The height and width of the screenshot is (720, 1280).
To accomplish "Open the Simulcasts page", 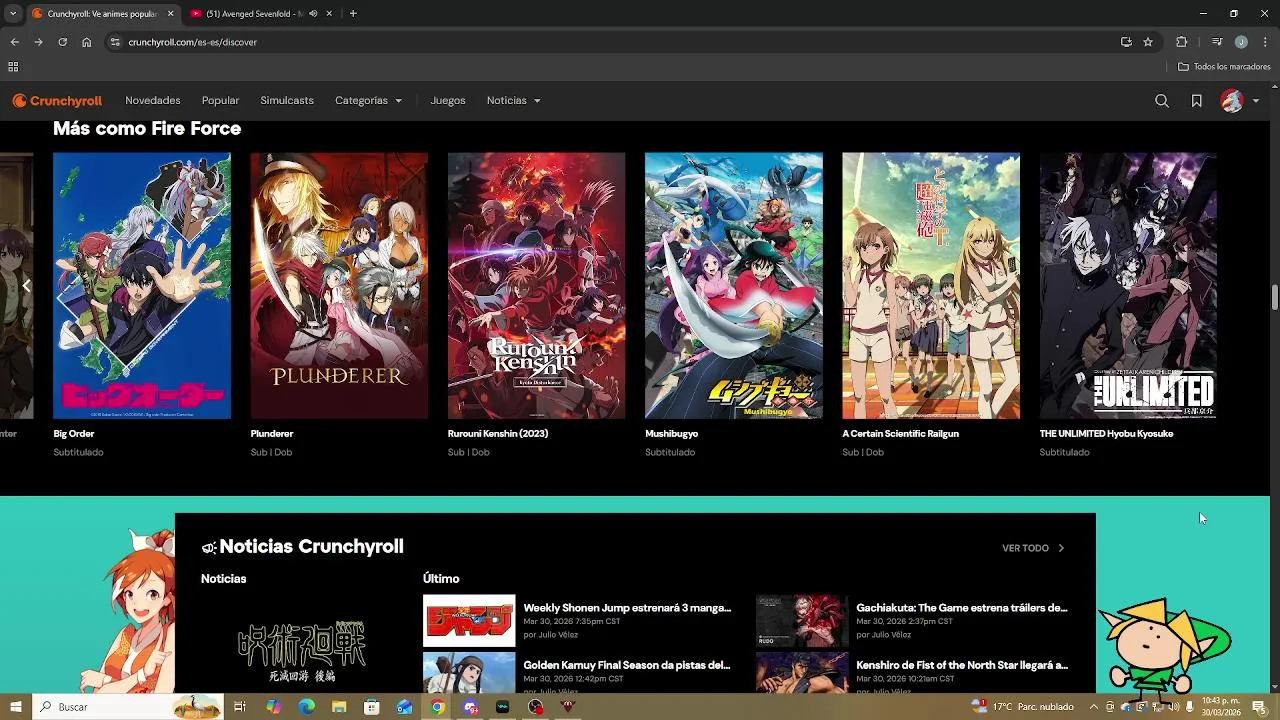I will (x=287, y=101).
